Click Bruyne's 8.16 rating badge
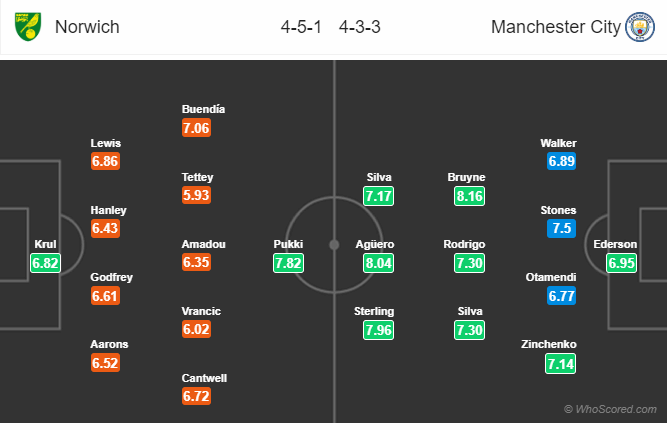The image size is (667, 423). (x=469, y=196)
